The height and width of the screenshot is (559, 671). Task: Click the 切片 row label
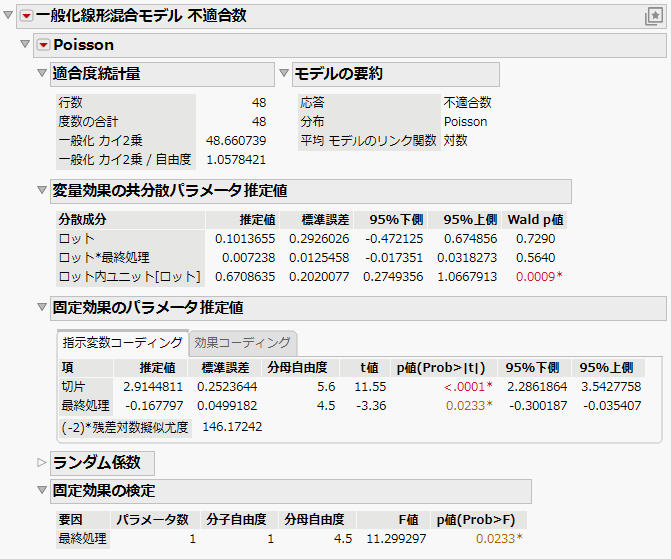(74, 387)
